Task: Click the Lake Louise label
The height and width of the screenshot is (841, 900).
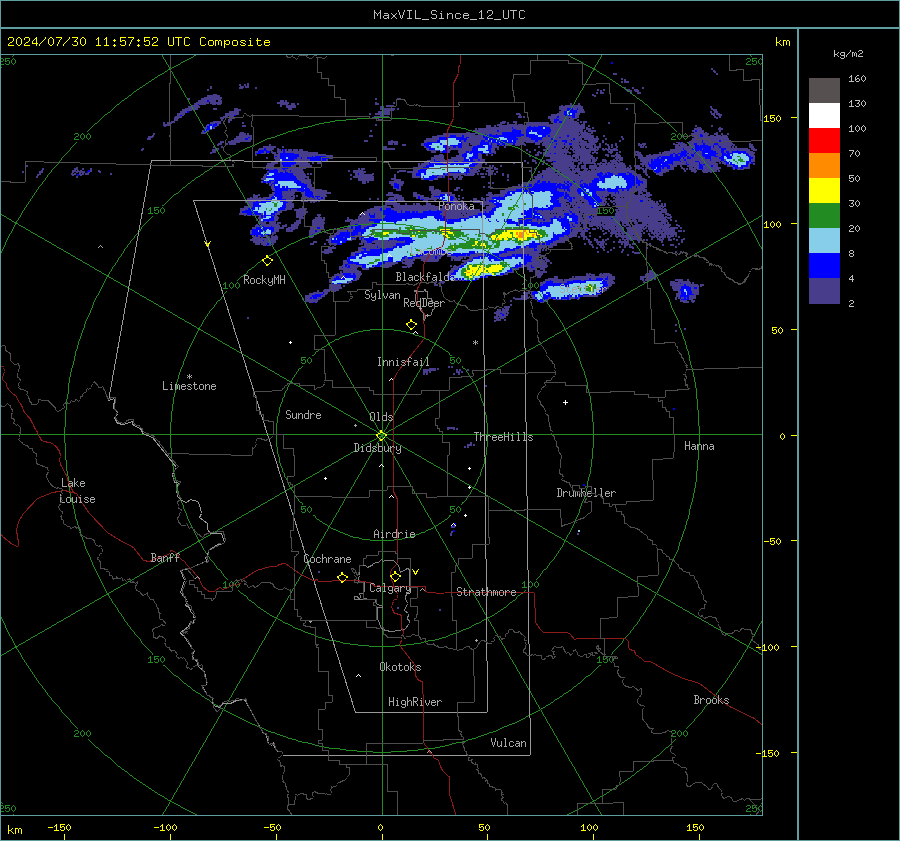Action: (77, 491)
